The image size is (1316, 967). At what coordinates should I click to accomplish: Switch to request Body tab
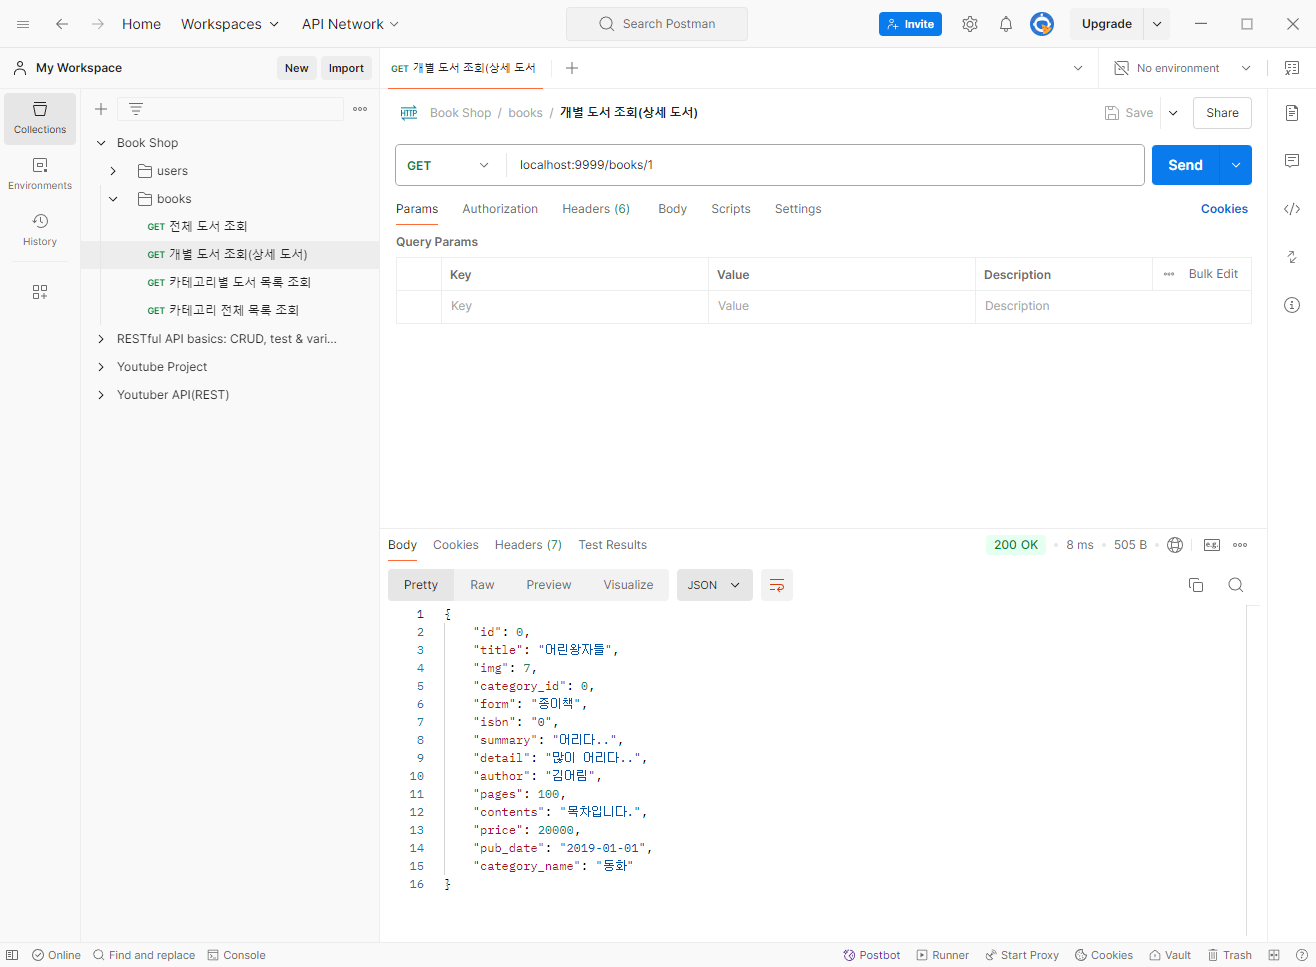tap(672, 209)
